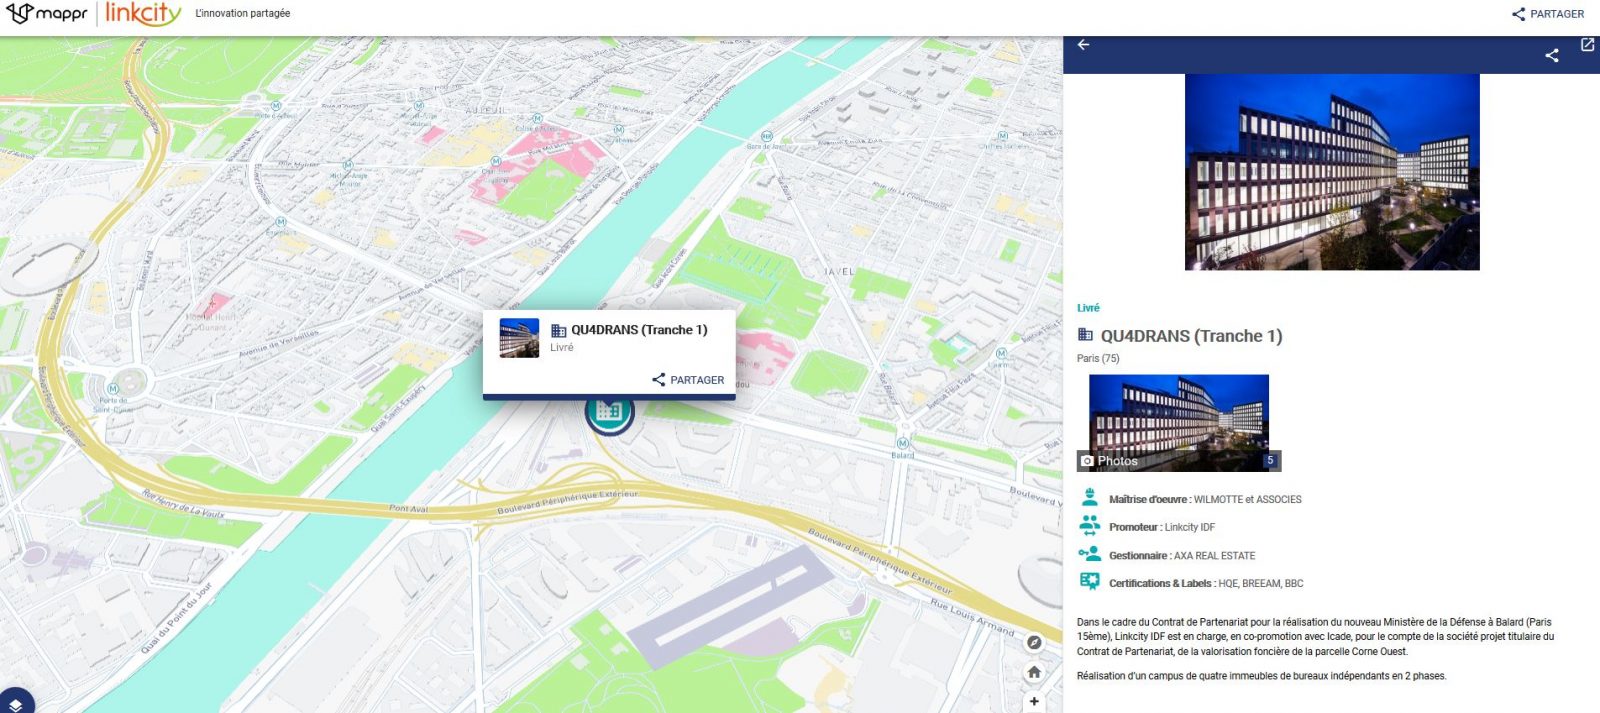Click the mappr logo in the header
Screen dimensions: 1600x713
(x=47, y=14)
